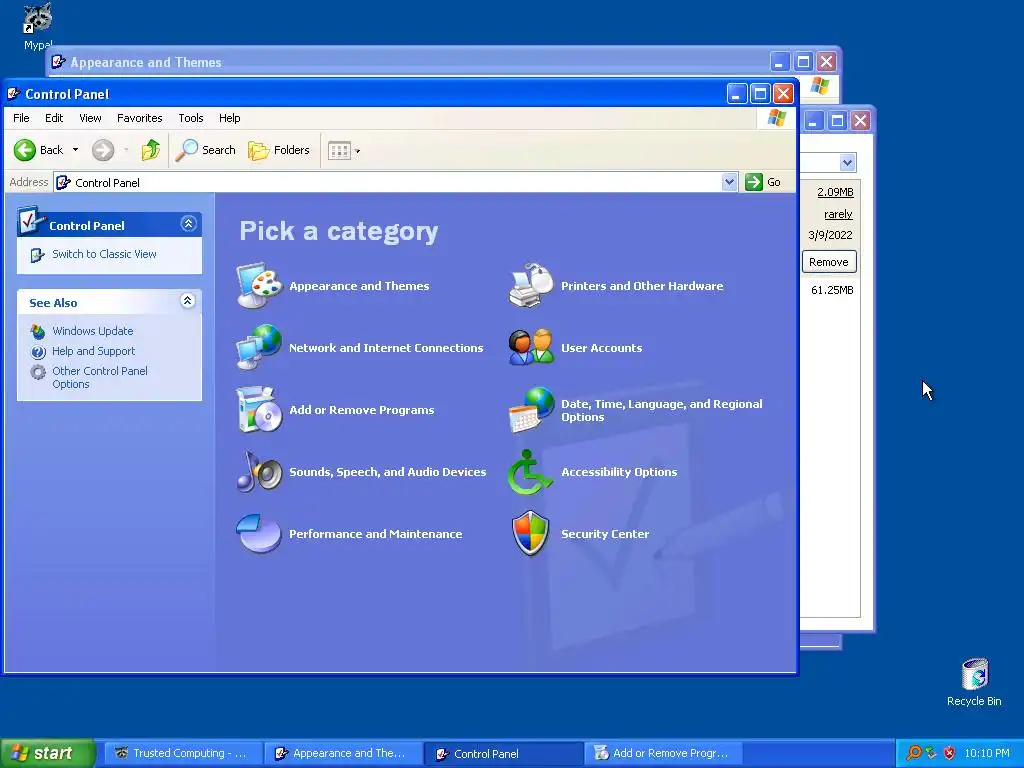Toggle the Folders pane button
The image size is (1024, 768).
279,150
